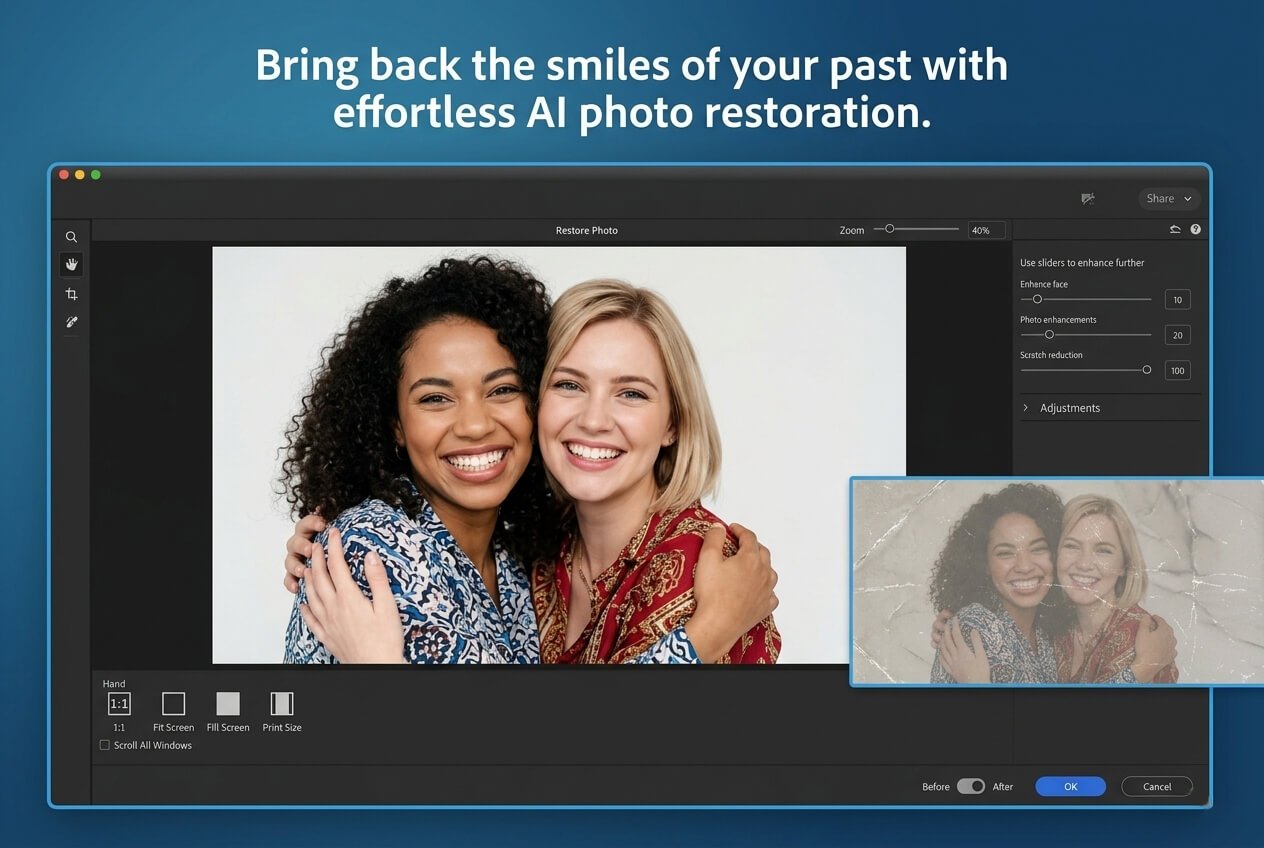1264x848 pixels.
Task: Select the Hand tool
Action: [x=71, y=265]
